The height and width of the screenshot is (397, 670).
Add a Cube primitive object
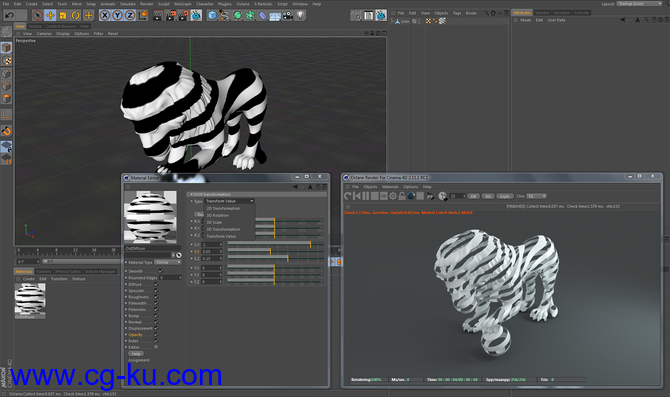pyautogui.click(x=212, y=15)
